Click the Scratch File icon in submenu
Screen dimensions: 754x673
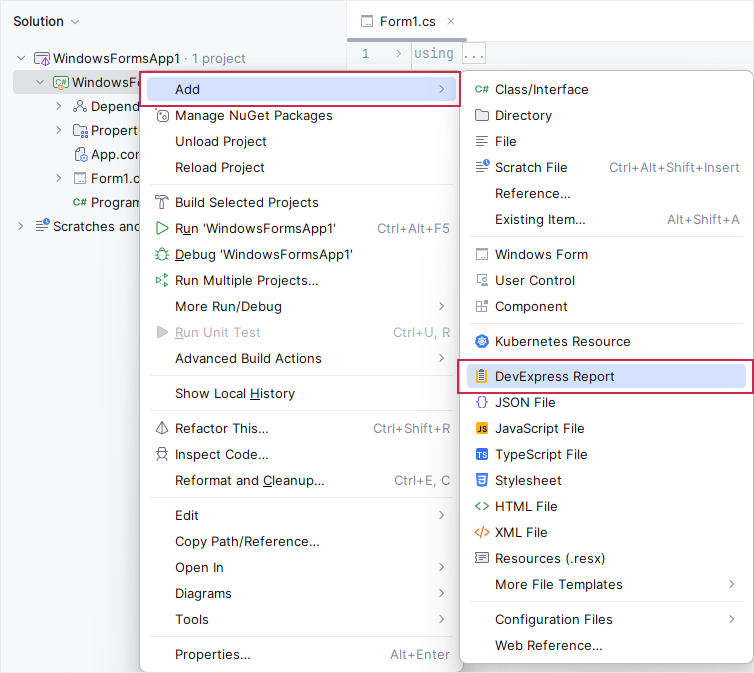(482, 166)
